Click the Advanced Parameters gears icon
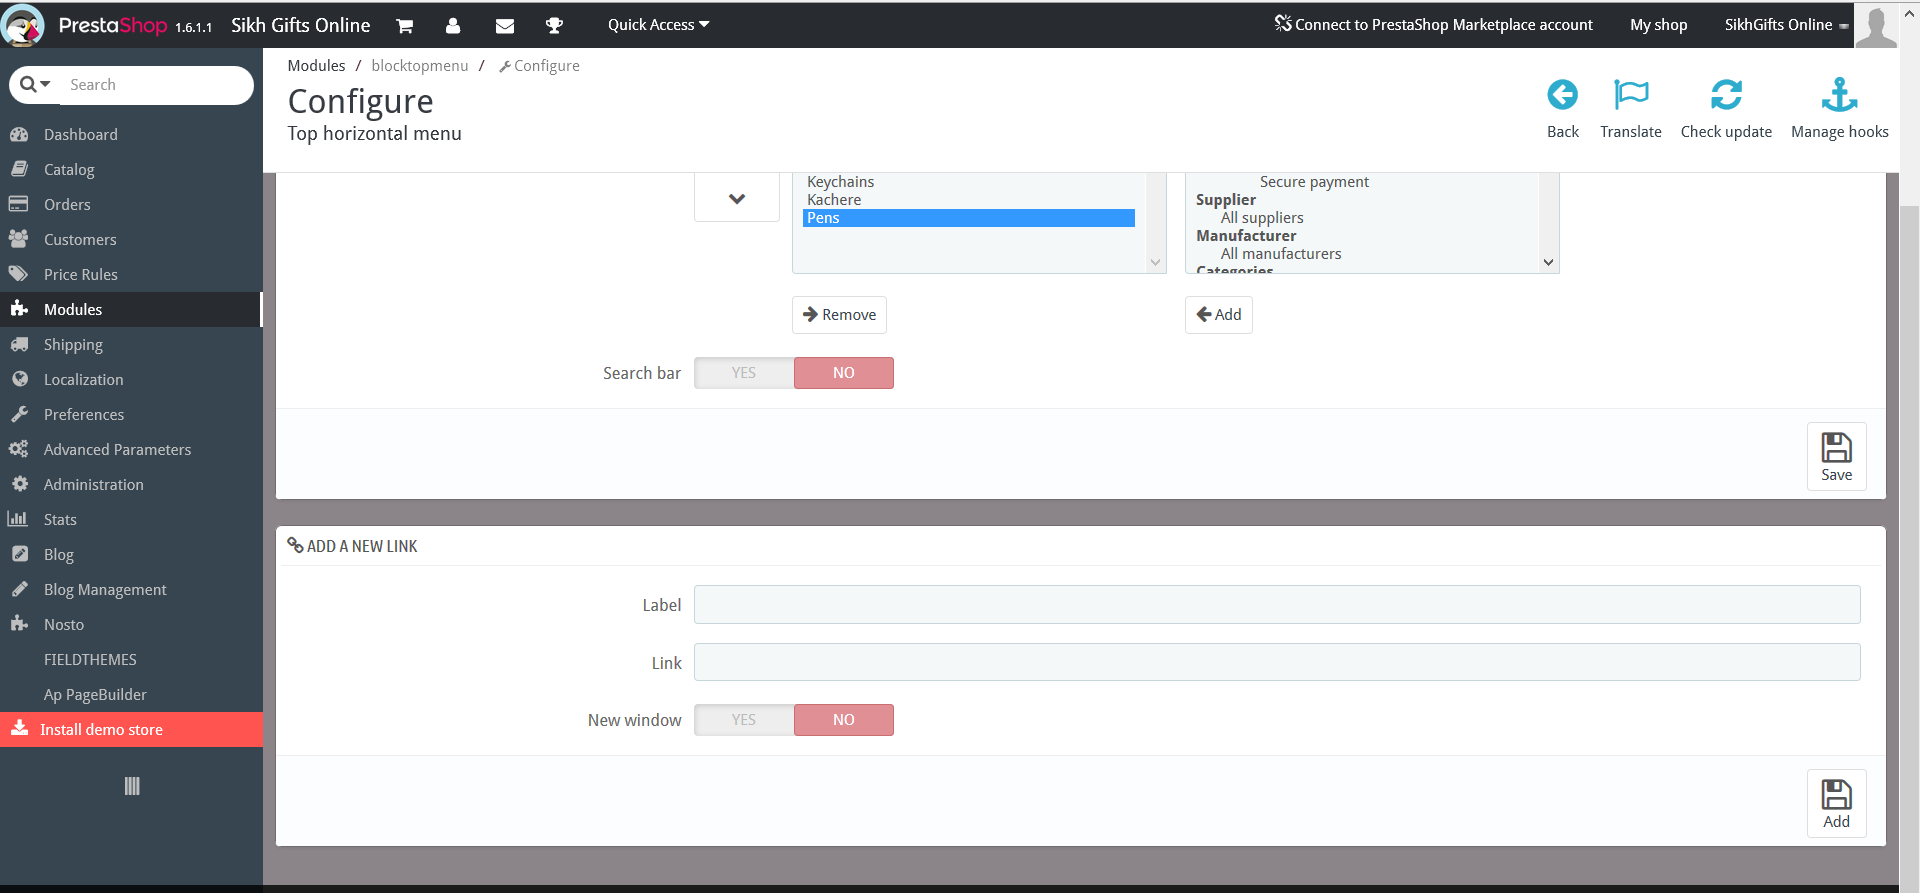Viewport: 1920px width, 893px height. pyautogui.click(x=18, y=449)
